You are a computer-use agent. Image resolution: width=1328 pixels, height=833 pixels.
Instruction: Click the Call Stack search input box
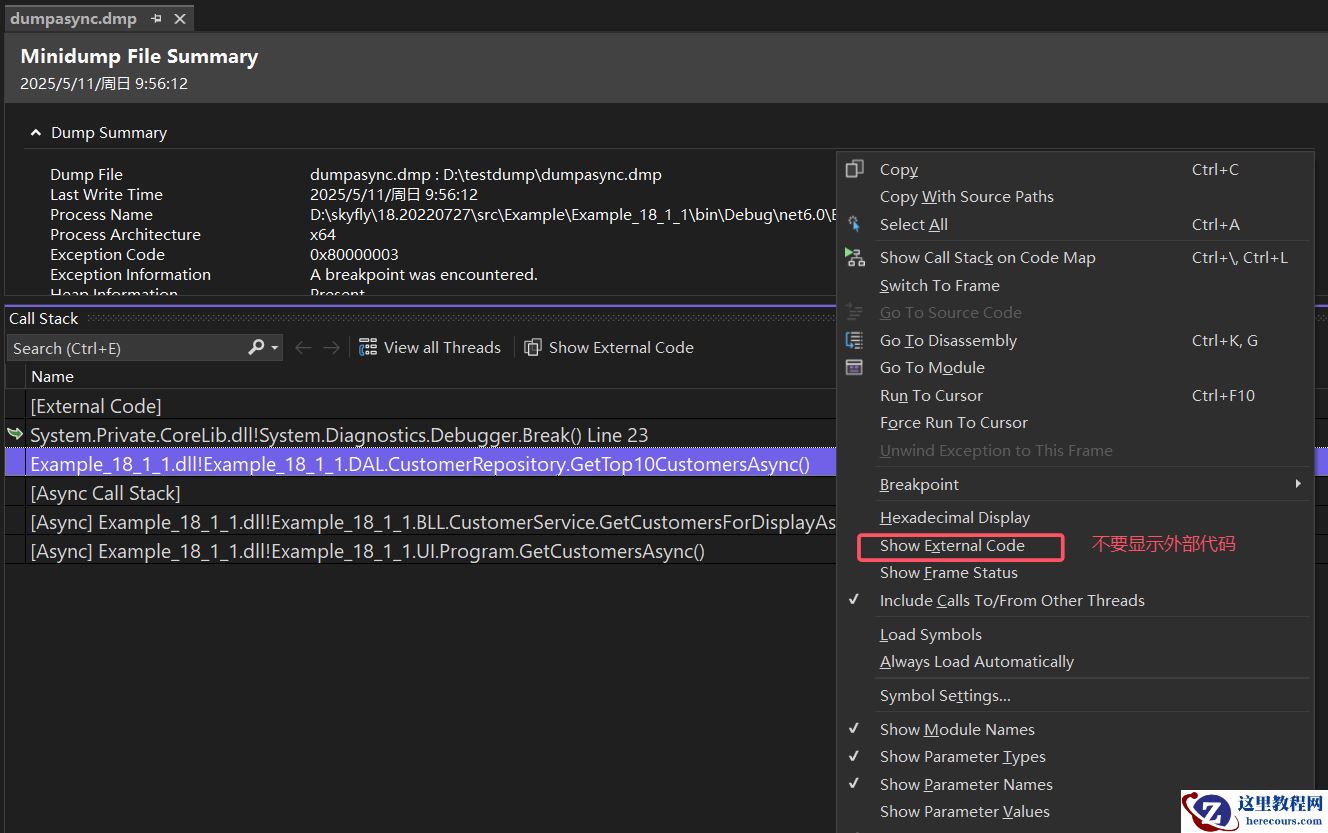tap(125, 348)
